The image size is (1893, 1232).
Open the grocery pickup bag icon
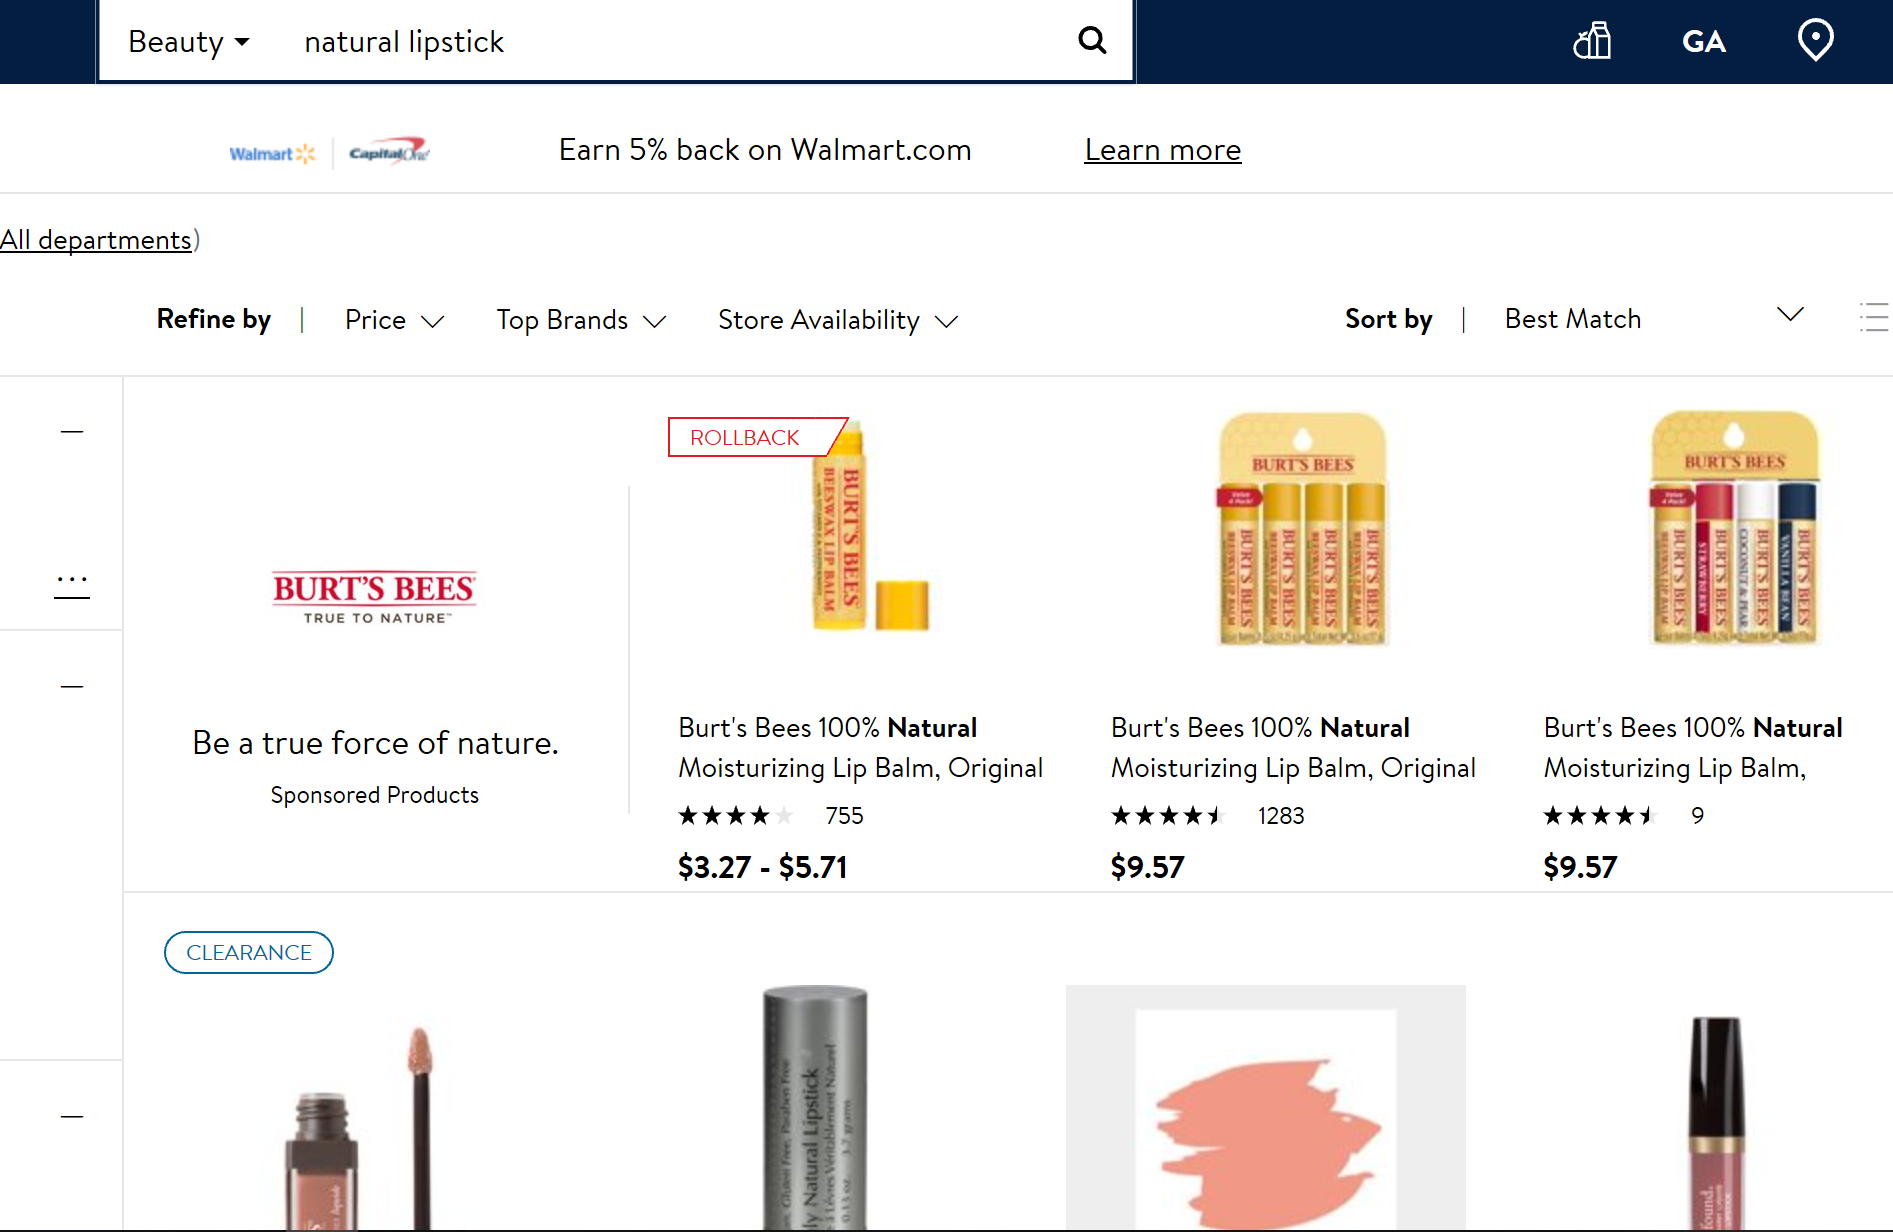1592,41
